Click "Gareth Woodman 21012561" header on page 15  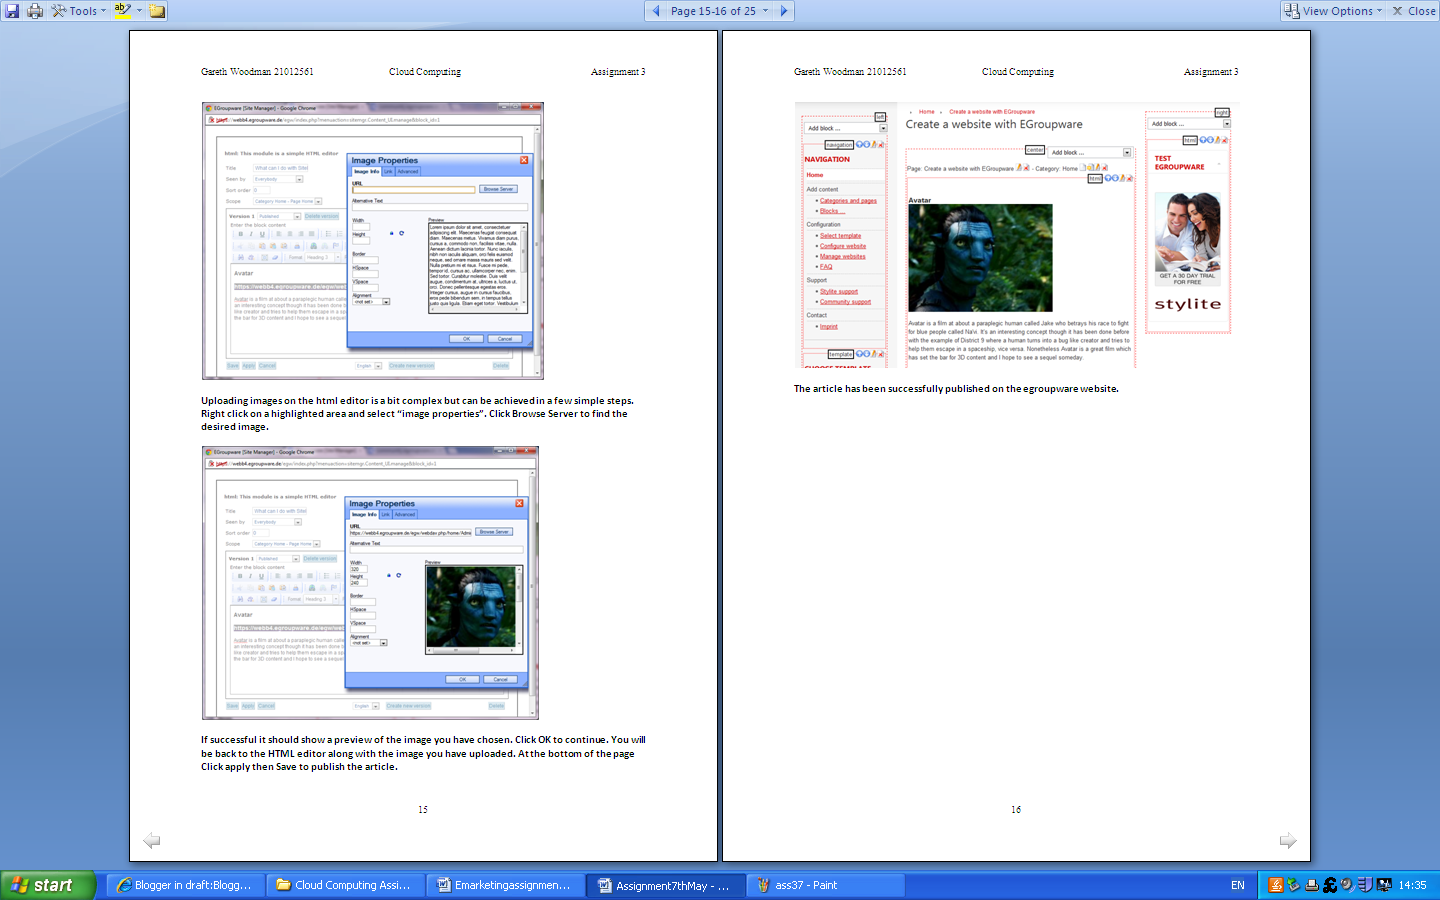[257, 72]
